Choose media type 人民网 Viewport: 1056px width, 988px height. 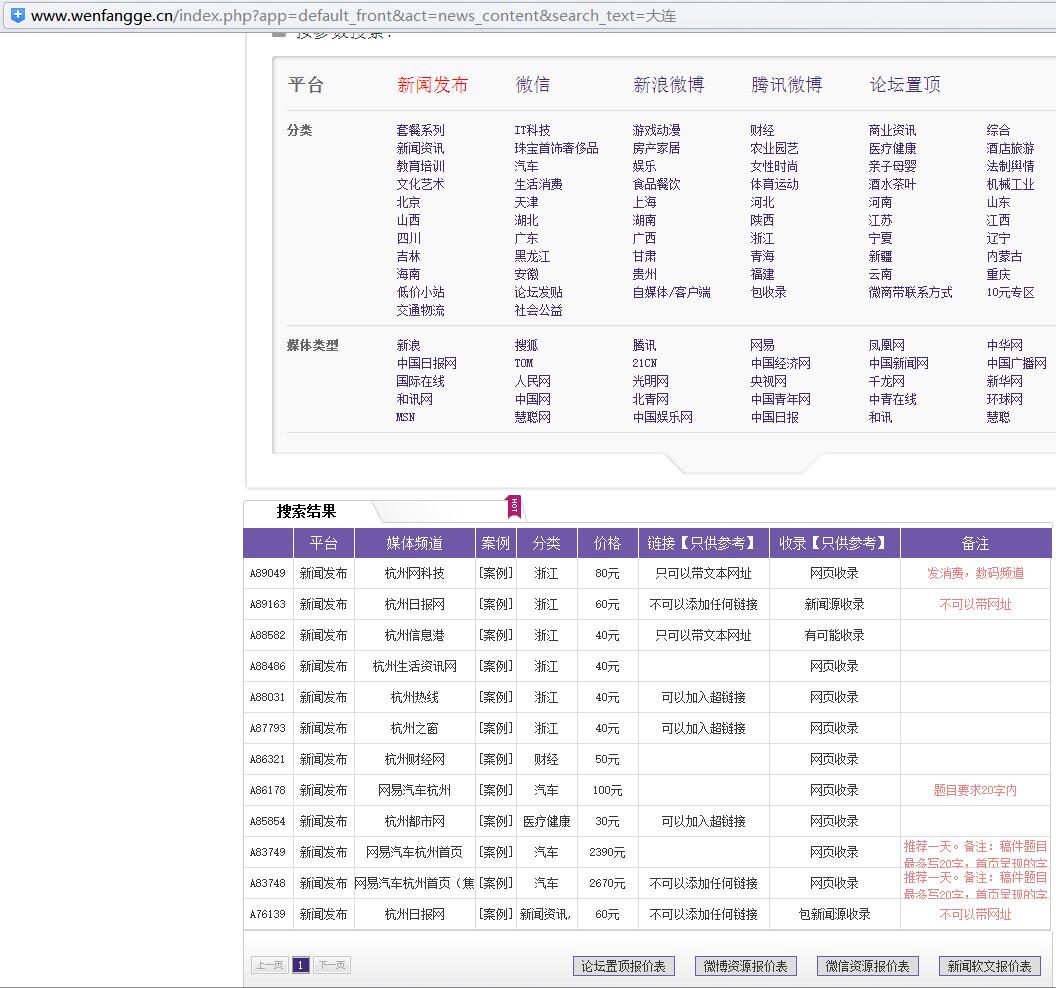(532, 382)
